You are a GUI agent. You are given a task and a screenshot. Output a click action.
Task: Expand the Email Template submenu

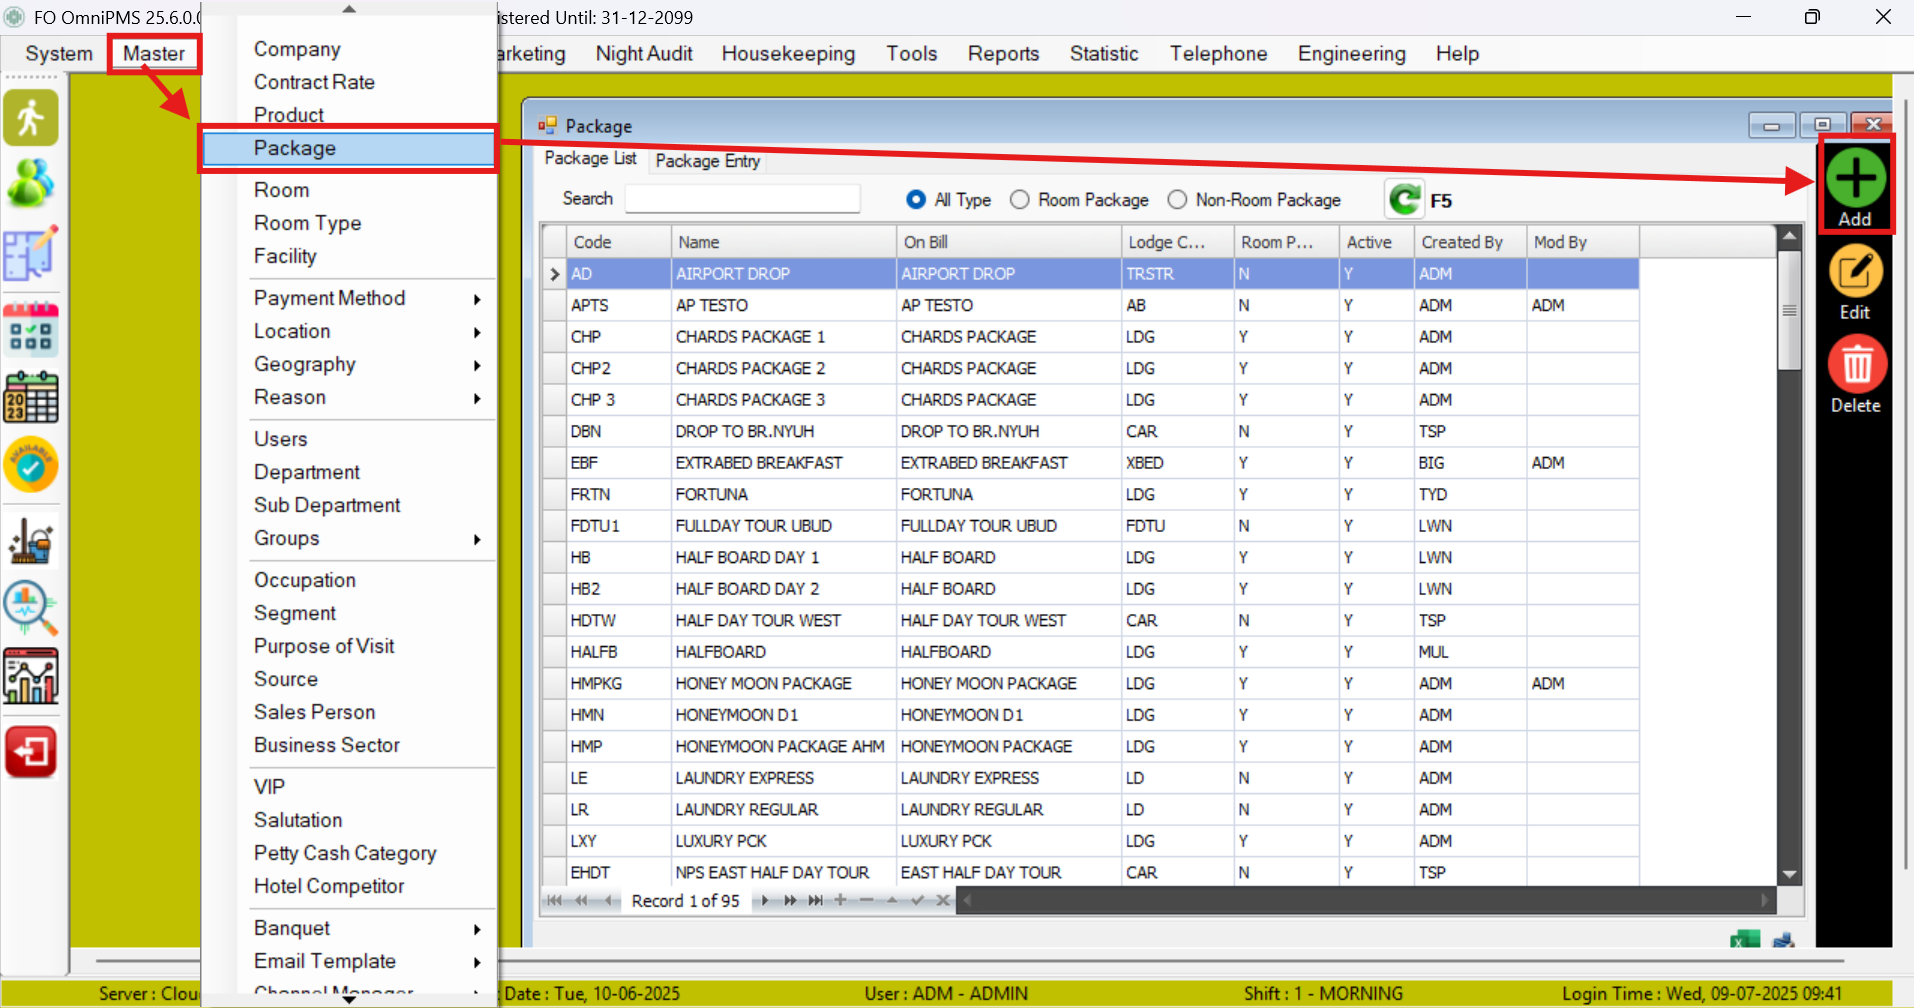pyautogui.click(x=349, y=961)
